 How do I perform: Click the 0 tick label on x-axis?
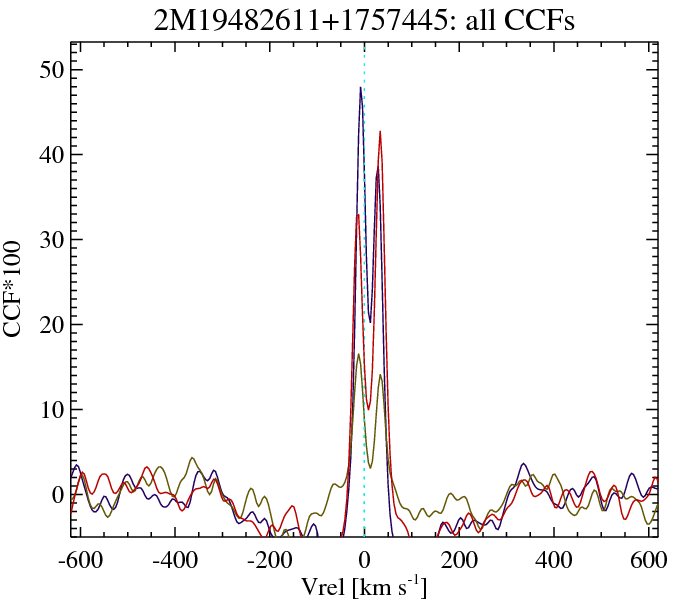(x=364, y=558)
